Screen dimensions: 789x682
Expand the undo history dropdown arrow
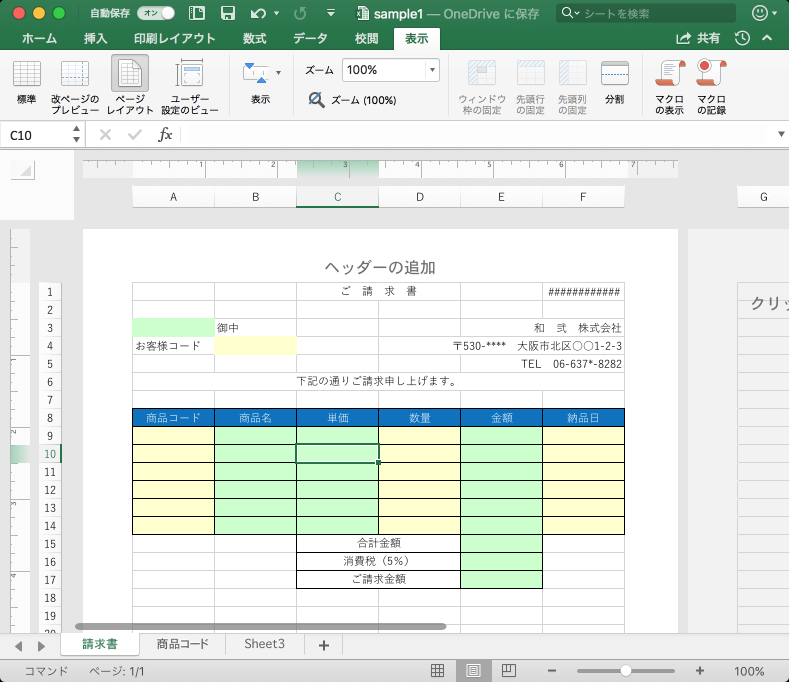point(276,14)
